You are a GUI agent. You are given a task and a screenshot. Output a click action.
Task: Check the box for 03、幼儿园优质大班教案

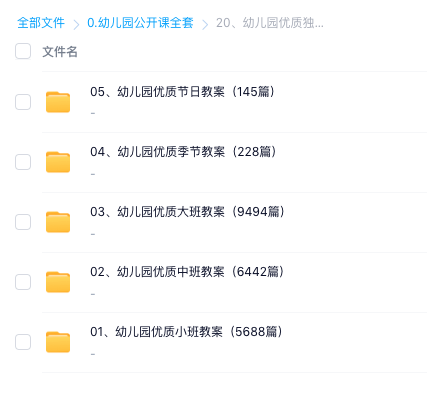[23, 222]
